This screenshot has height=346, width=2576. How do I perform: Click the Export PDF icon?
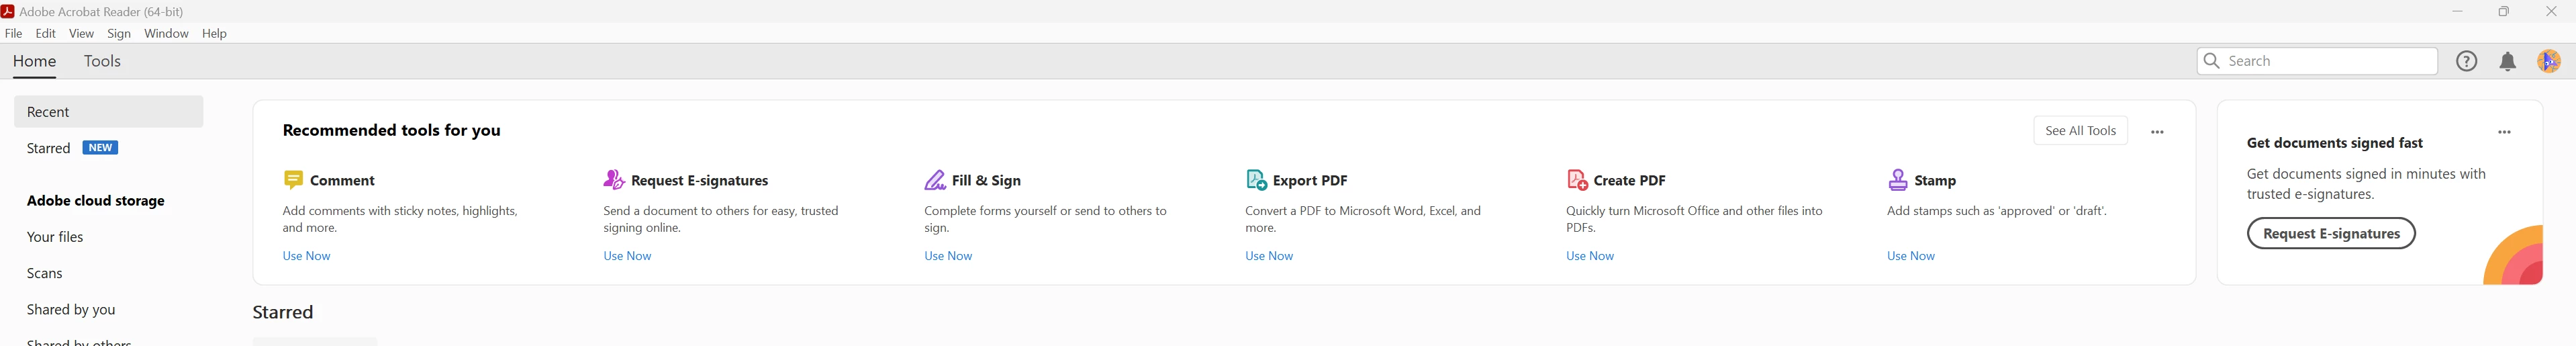(1256, 180)
